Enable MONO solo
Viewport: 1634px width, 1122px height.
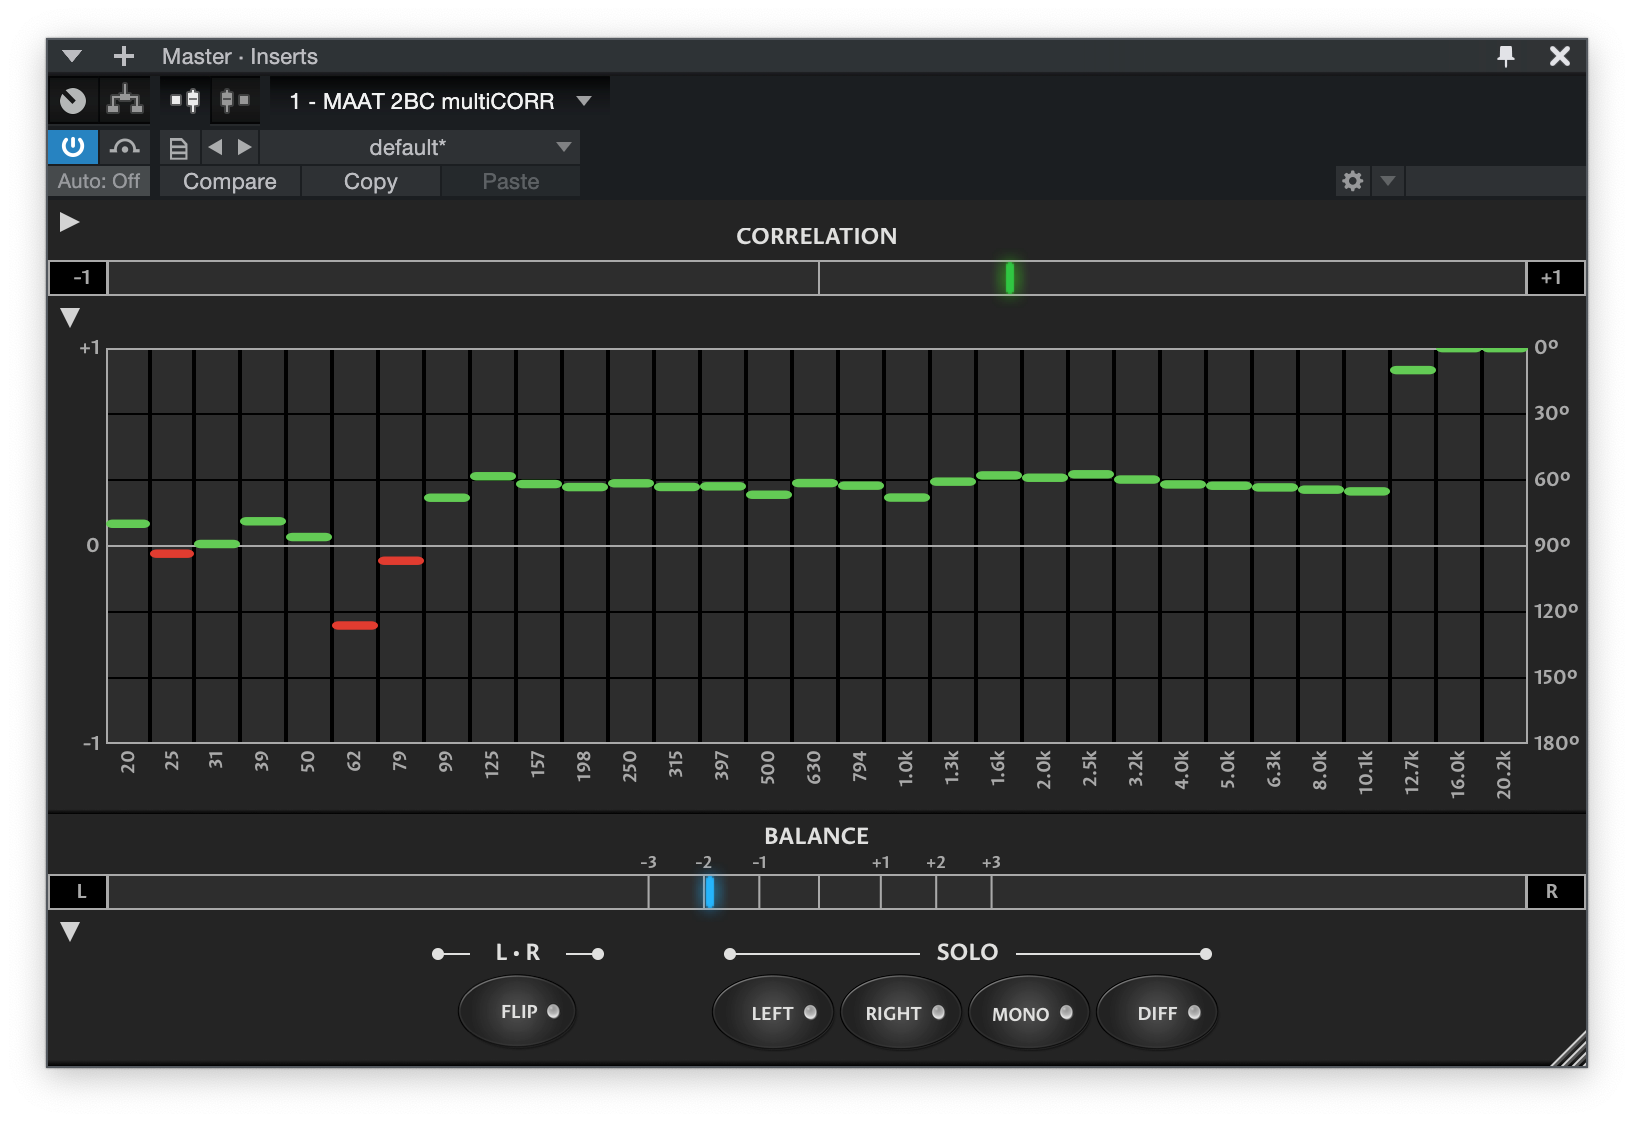pyautogui.click(x=1029, y=1014)
